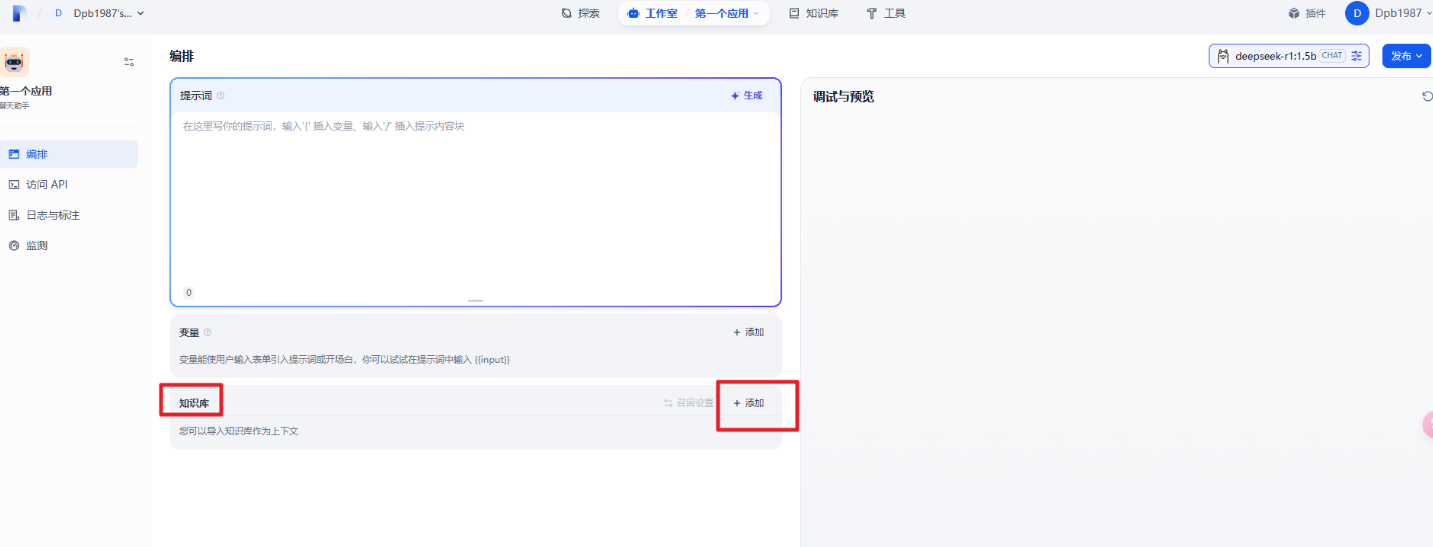Click the 发布 publish button
Image resolution: width=1433 pixels, height=547 pixels.
(1406, 56)
